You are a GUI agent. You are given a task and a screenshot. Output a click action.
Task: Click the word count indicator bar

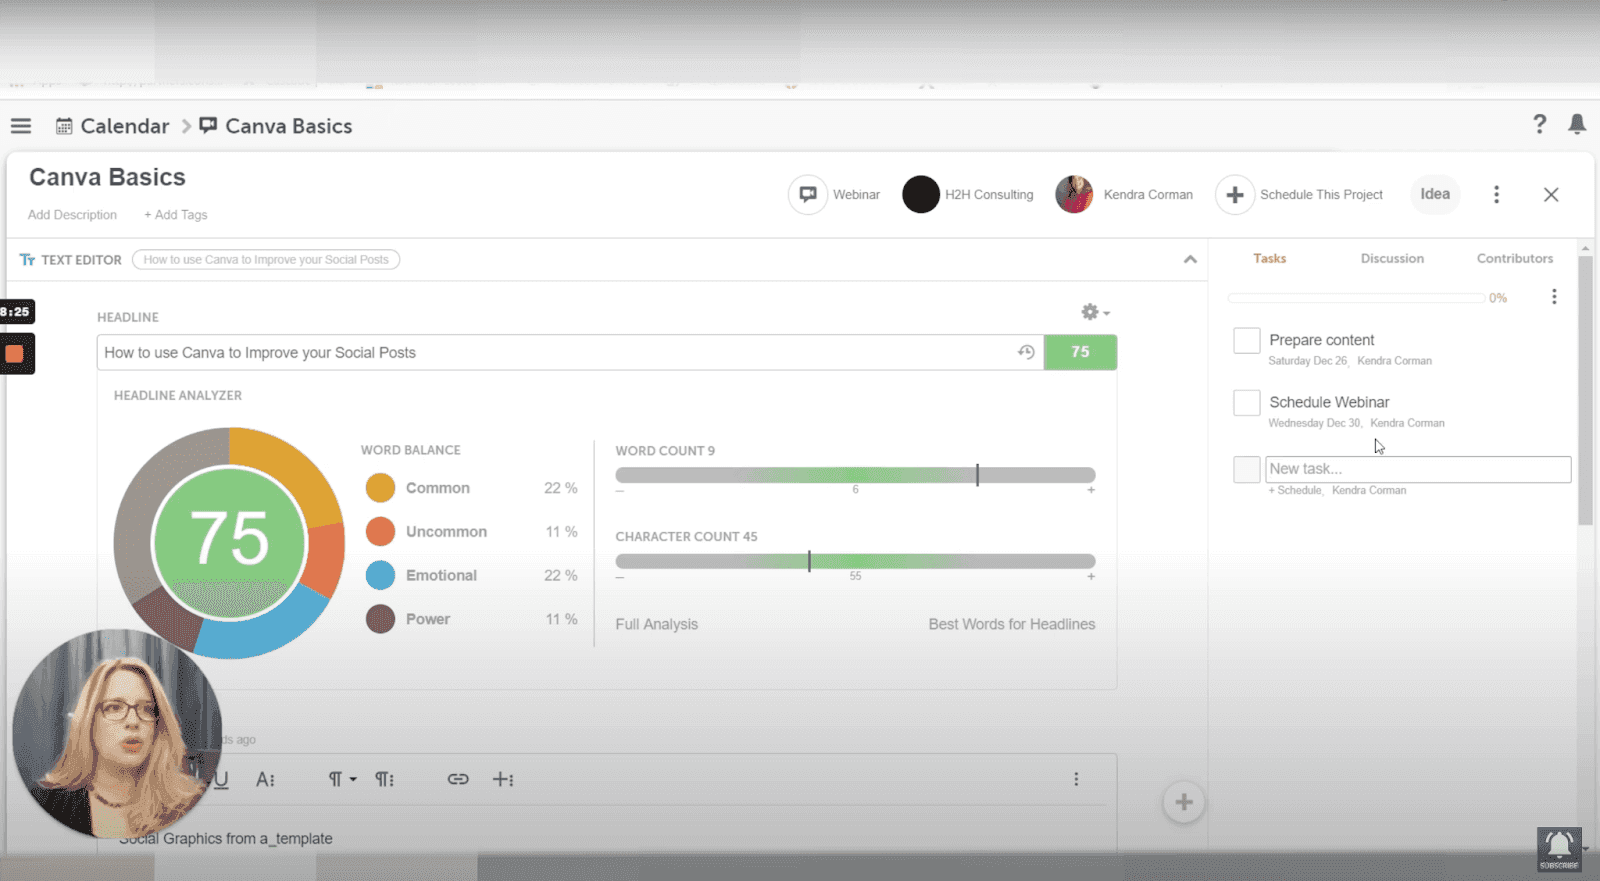tap(855, 475)
